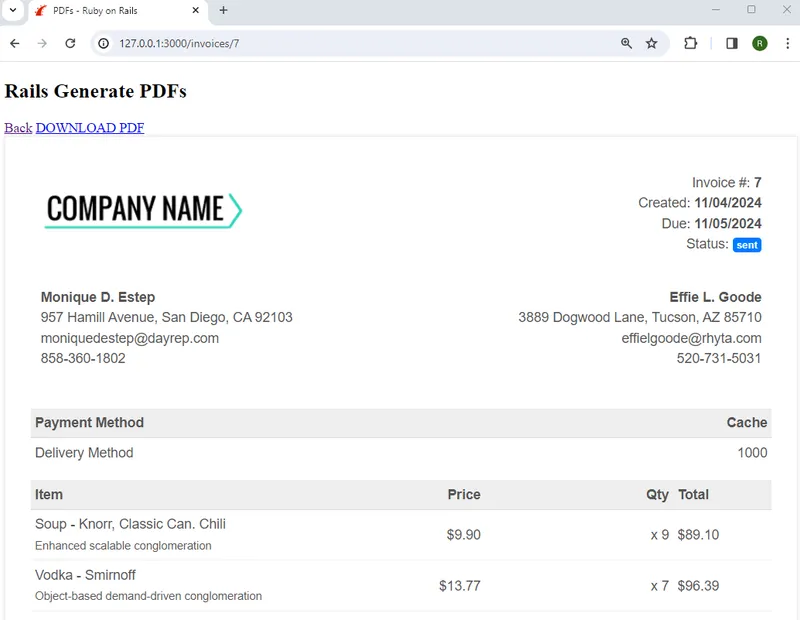Maximize the browser window

[x=751, y=10]
